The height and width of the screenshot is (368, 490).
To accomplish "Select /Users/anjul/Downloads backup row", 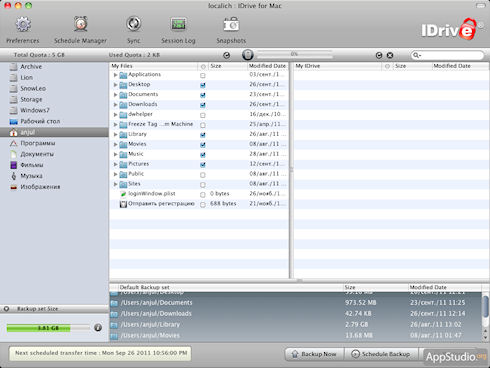I will click(x=295, y=314).
